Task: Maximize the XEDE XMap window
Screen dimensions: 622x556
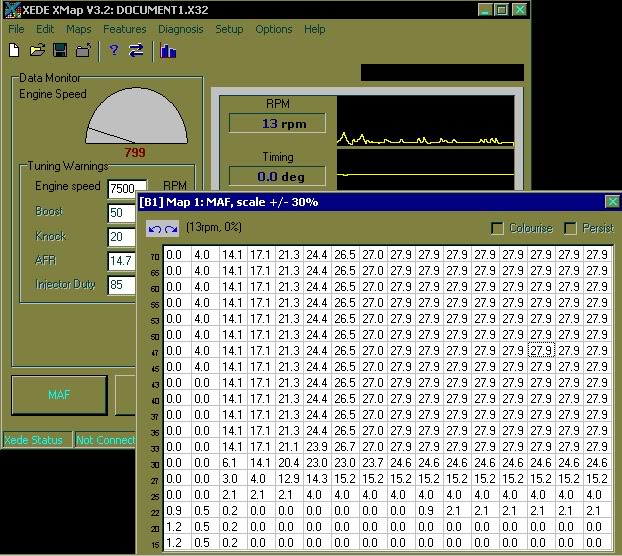Action: tap(502, 10)
